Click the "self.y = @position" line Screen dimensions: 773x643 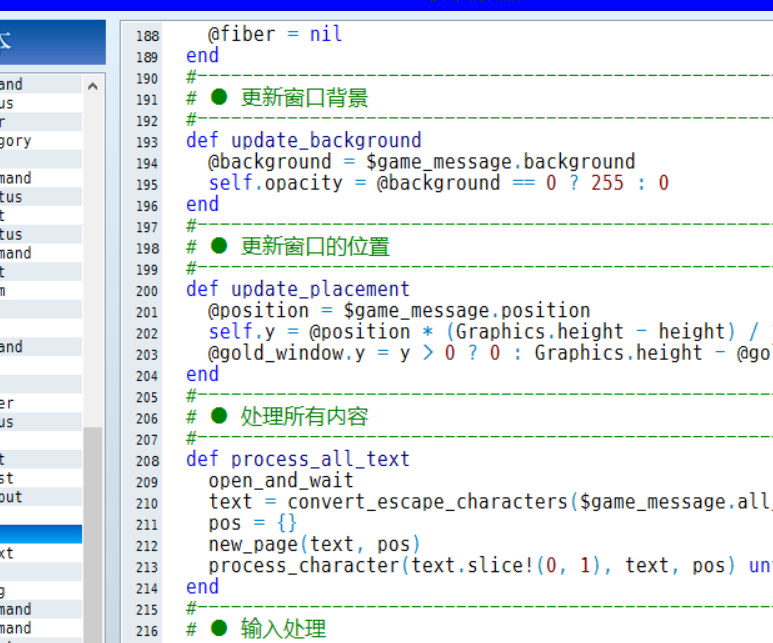[x=490, y=331]
